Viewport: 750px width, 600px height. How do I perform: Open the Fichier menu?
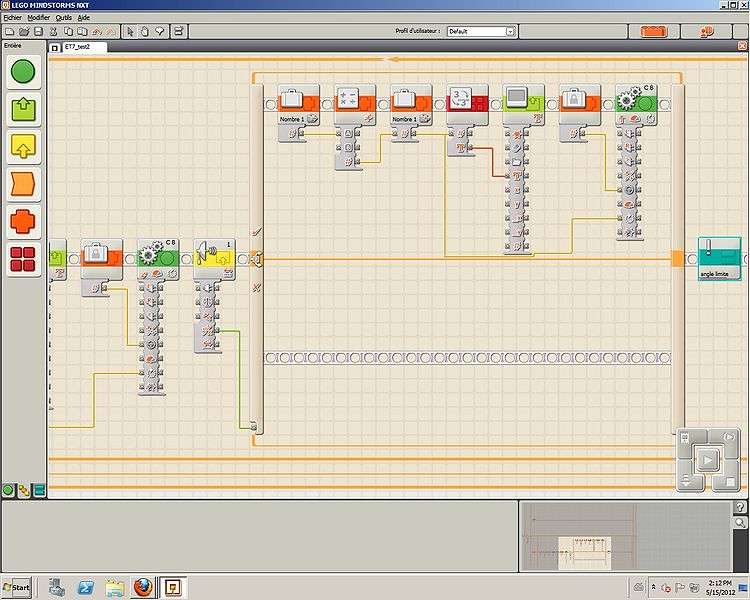[x=12, y=18]
